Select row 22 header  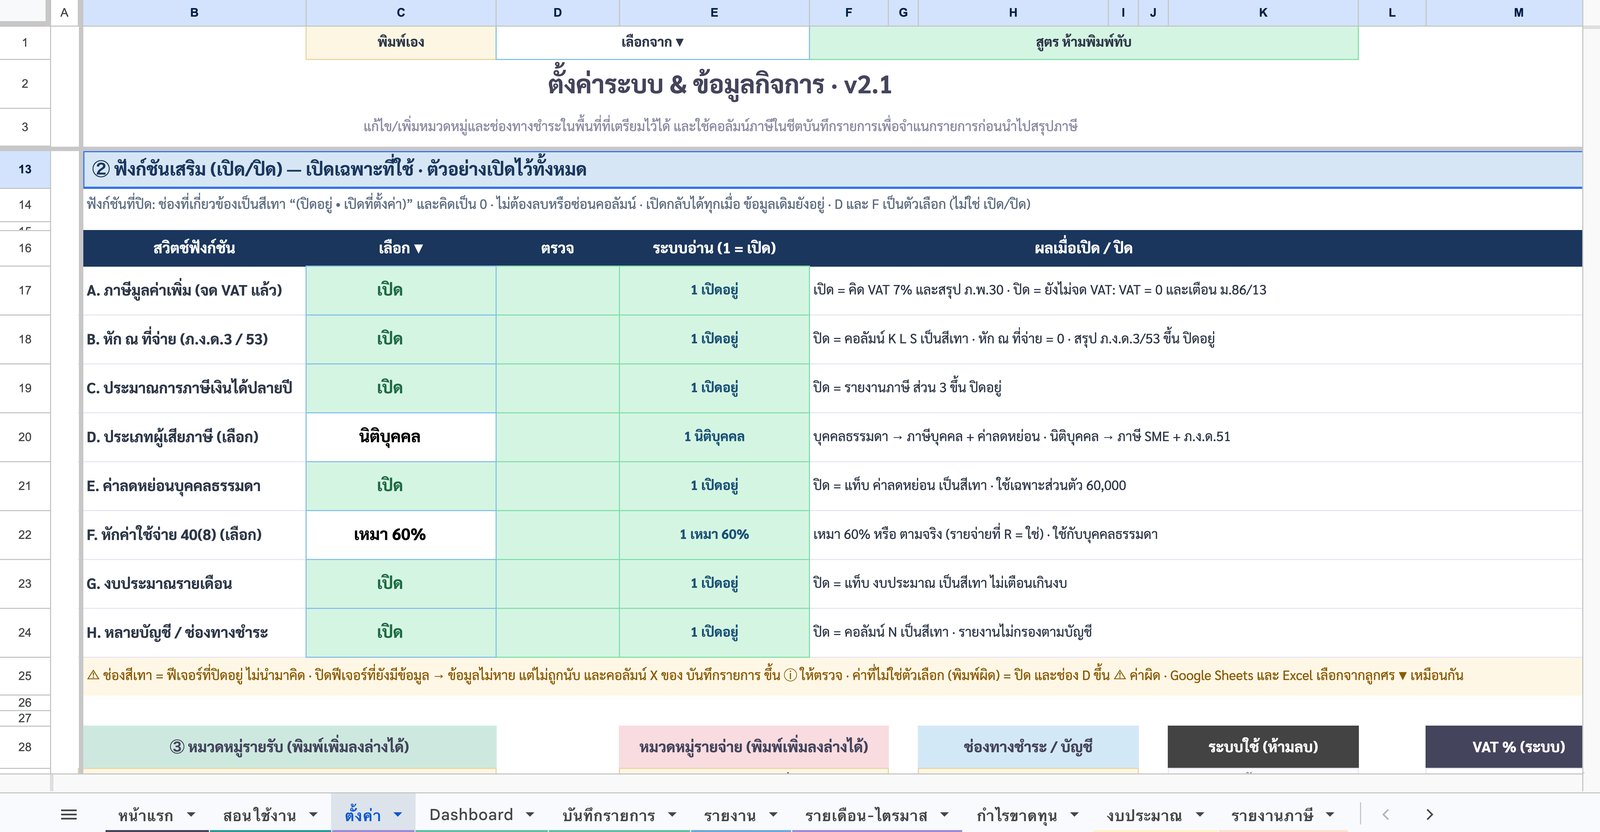pos(25,535)
